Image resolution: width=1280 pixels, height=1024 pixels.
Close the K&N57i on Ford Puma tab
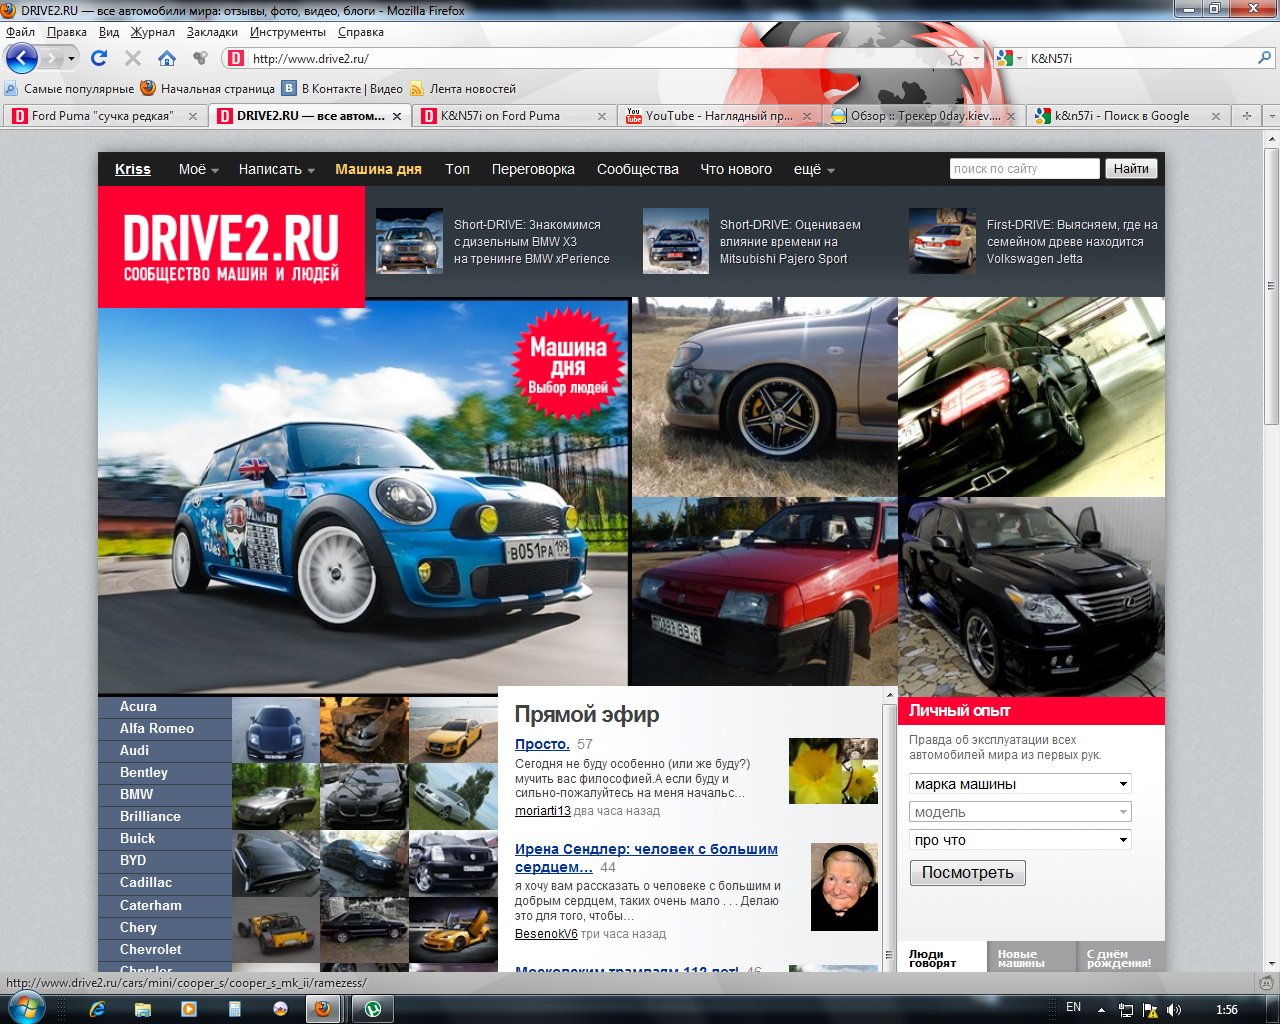[x=602, y=116]
